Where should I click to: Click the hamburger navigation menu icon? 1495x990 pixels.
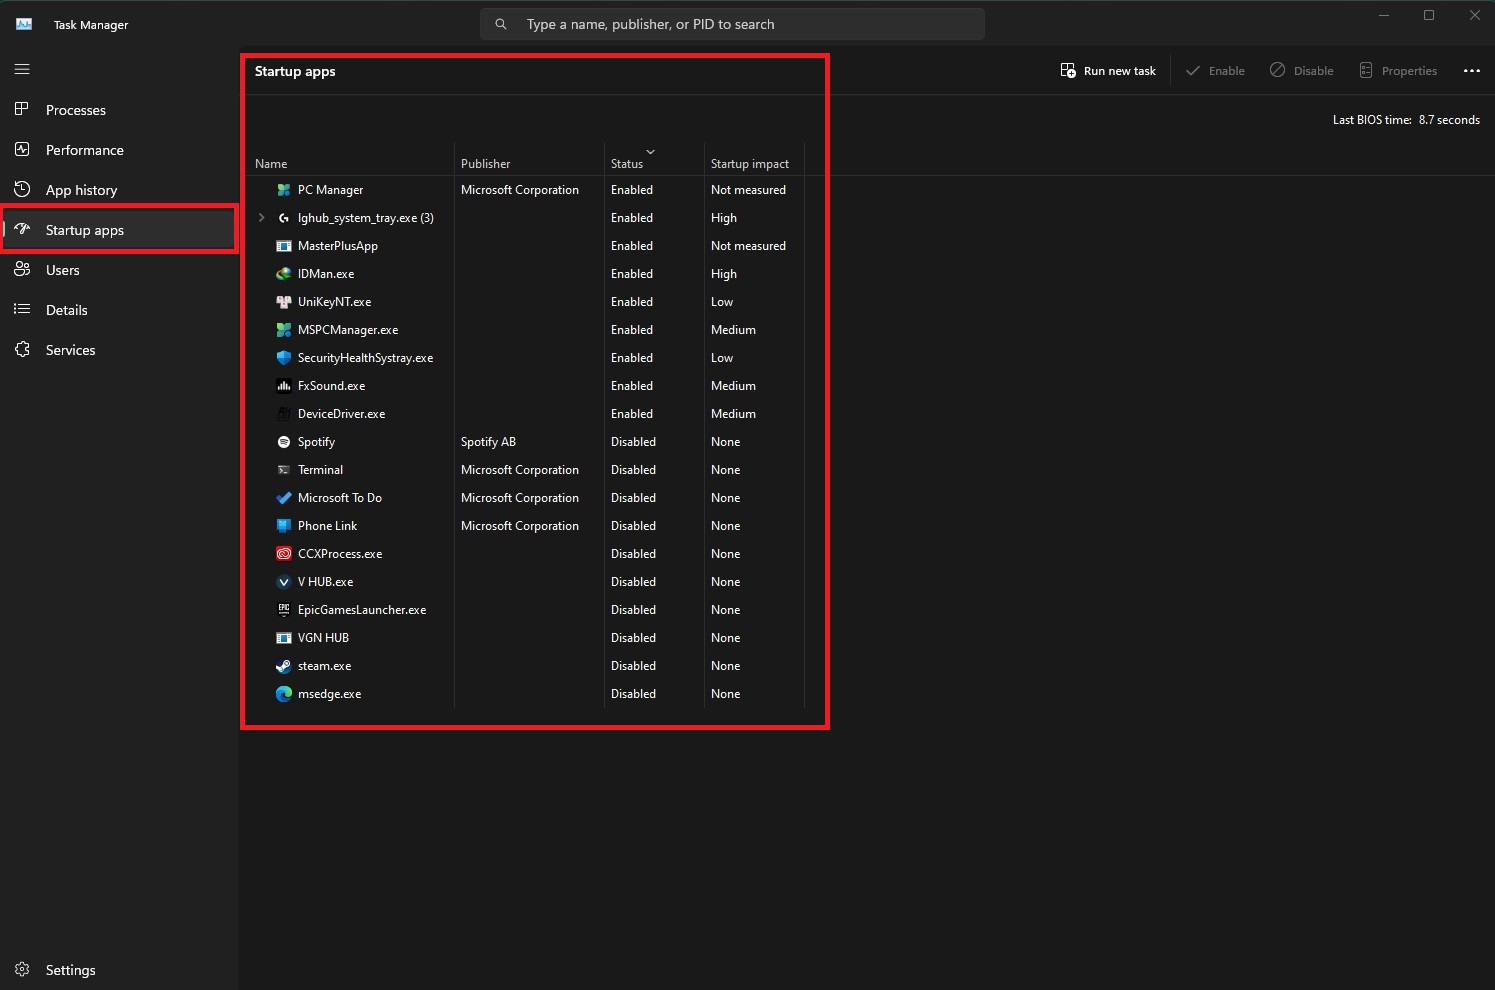(x=22, y=70)
